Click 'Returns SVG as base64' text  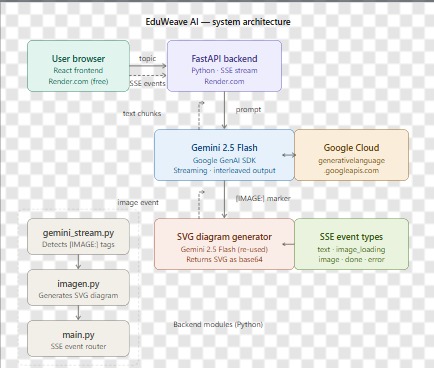(x=224, y=259)
